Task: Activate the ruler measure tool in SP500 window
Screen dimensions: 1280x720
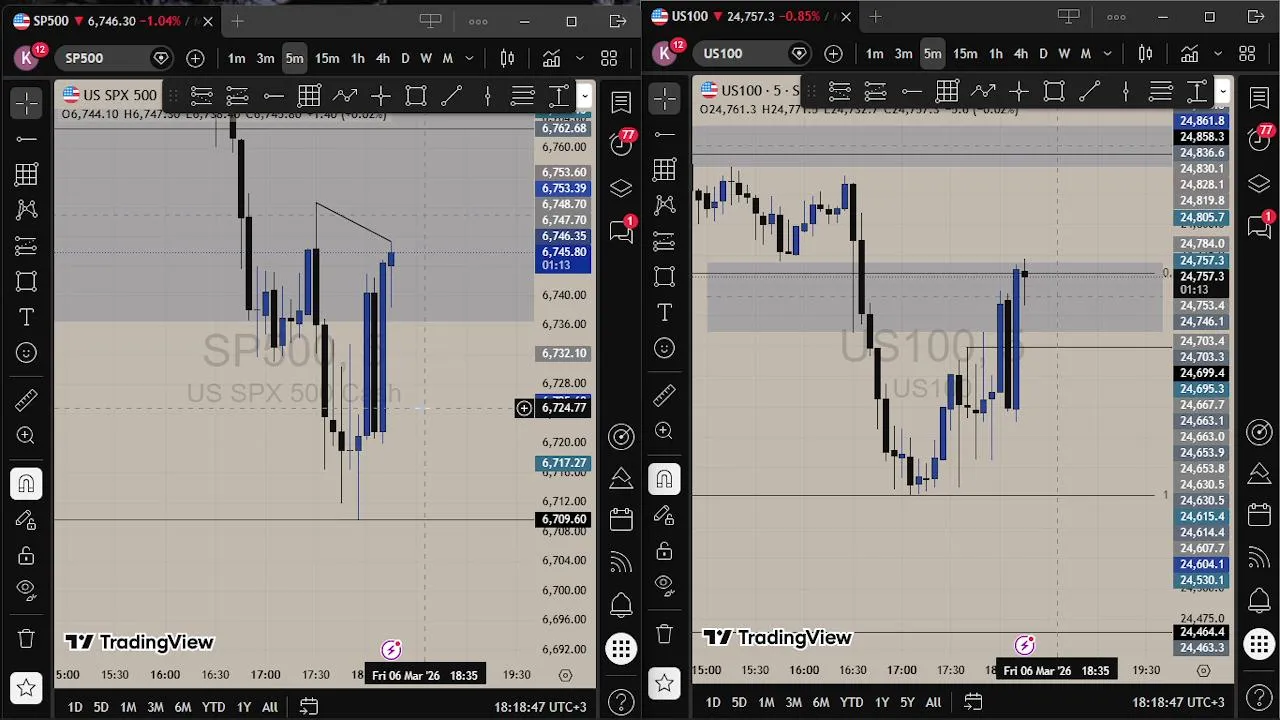Action: click(27, 400)
